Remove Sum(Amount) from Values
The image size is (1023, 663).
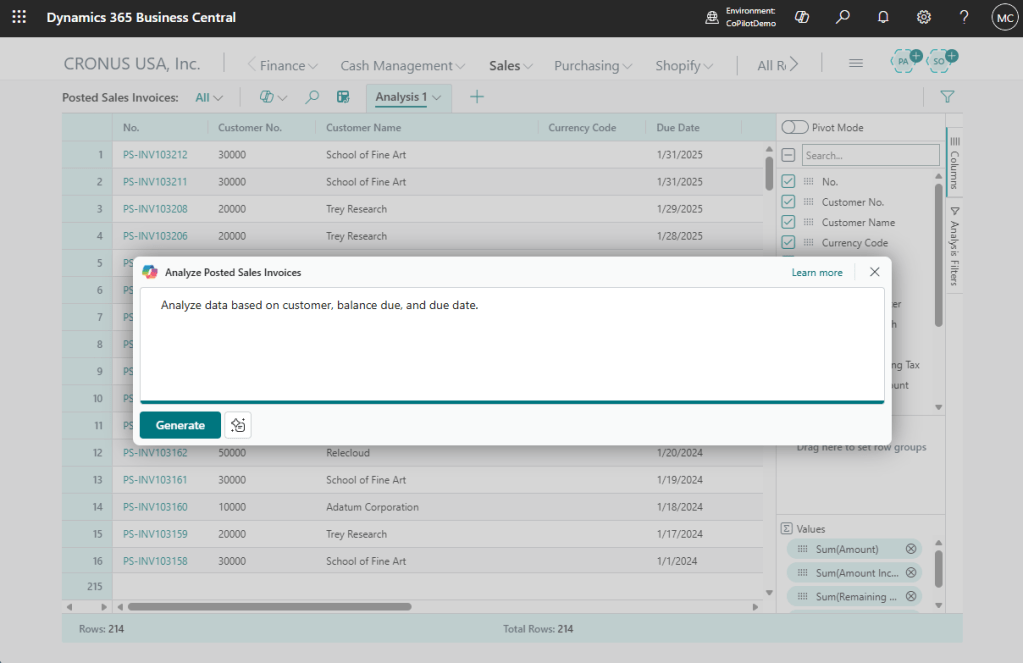tap(910, 549)
